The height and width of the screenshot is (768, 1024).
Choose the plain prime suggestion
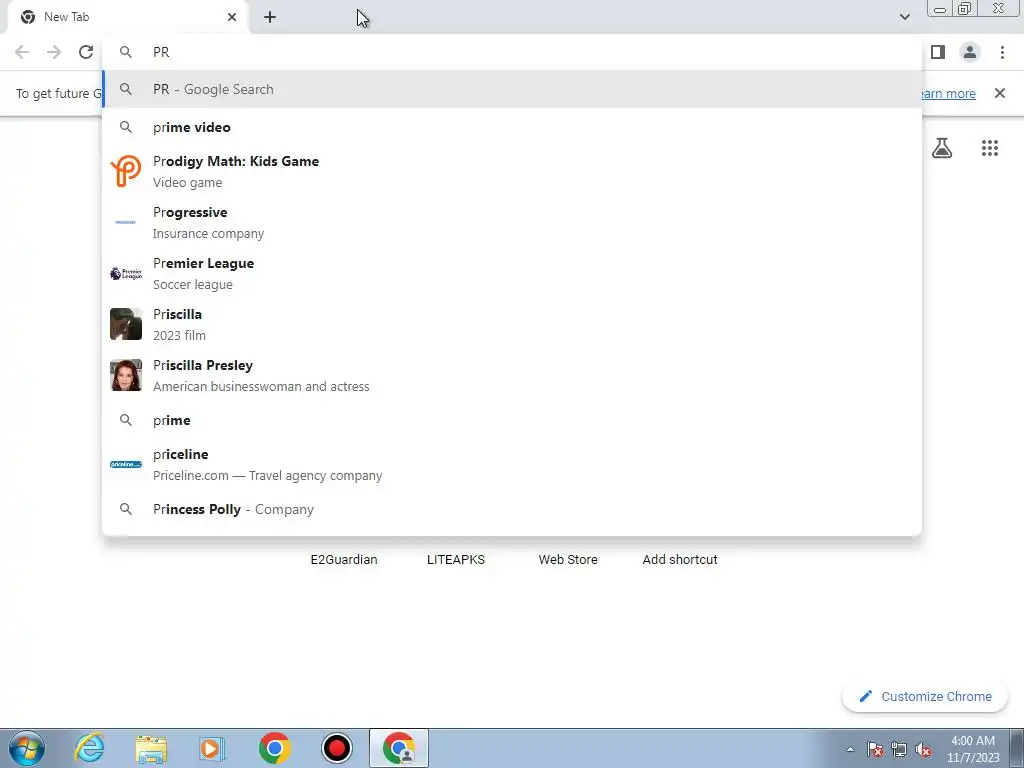512,421
